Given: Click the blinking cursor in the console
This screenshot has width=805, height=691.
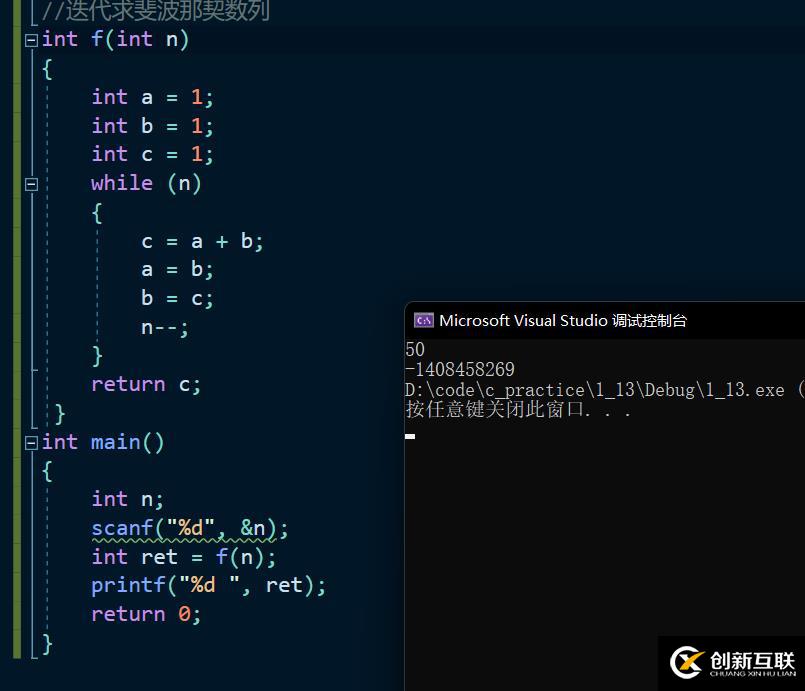Looking at the screenshot, I should point(410,436).
